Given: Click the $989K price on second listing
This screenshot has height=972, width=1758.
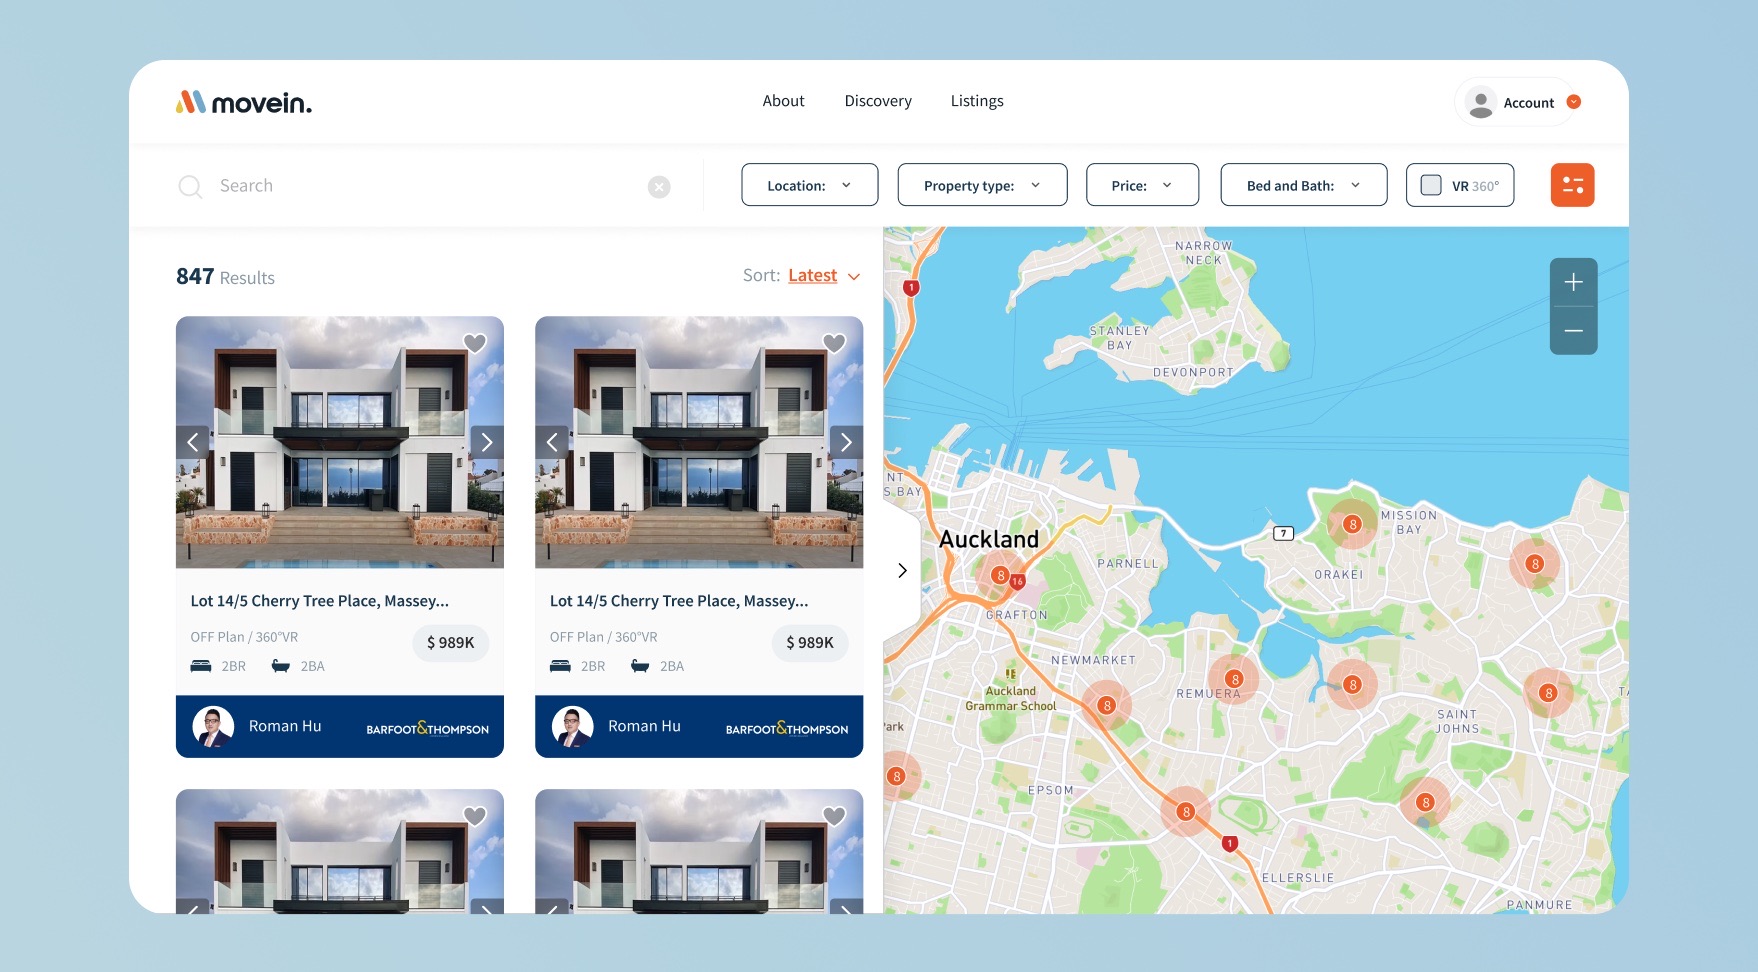Looking at the screenshot, I should [810, 643].
